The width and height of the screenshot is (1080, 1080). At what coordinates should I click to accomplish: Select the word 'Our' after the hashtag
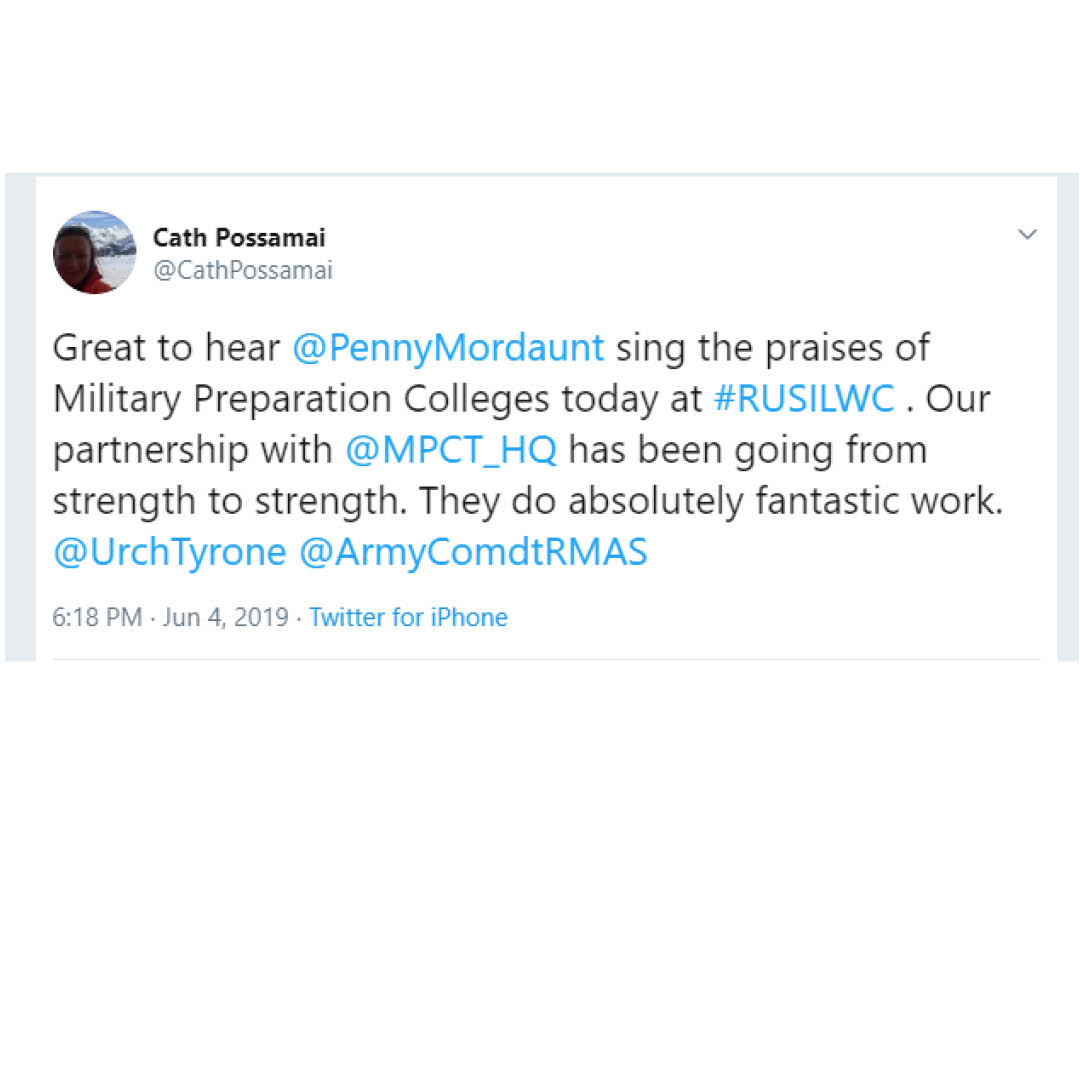(957, 398)
